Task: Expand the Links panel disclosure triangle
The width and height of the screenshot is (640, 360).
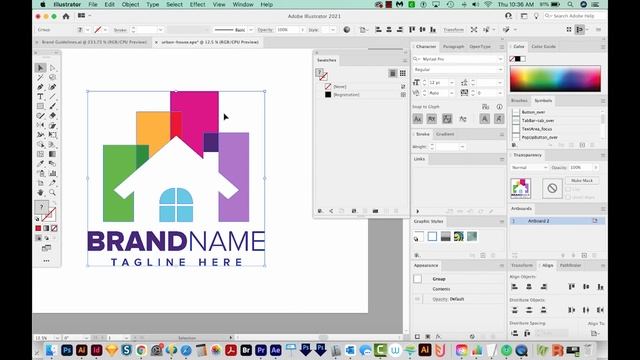Action: pos(417,211)
